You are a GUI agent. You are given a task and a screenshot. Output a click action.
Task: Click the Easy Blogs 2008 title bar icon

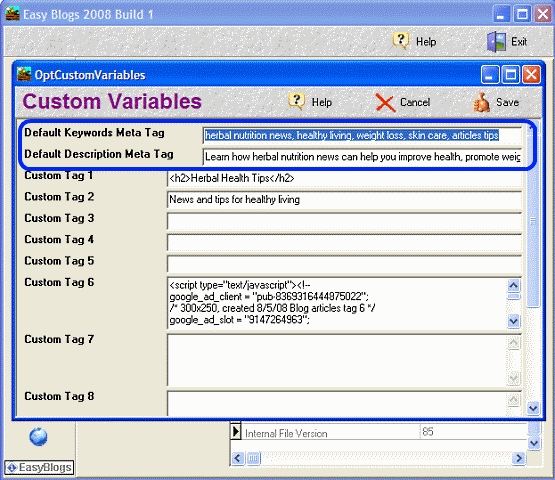[12, 14]
